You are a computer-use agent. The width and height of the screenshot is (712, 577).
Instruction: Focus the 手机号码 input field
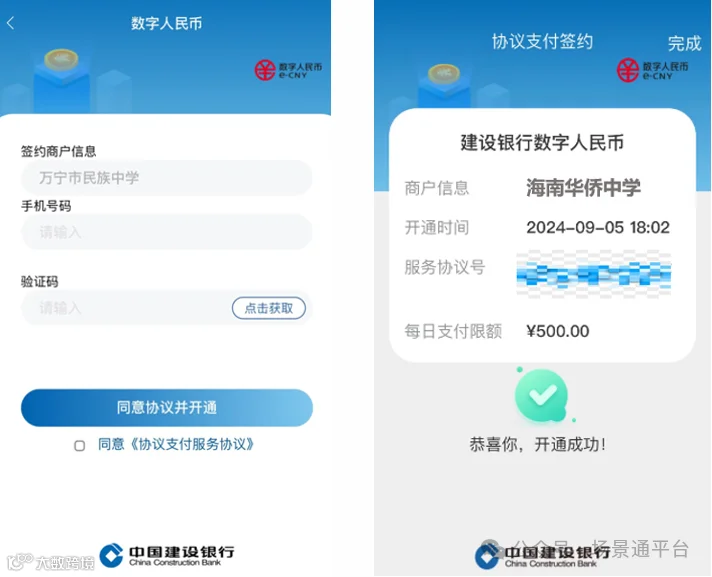point(167,232)
